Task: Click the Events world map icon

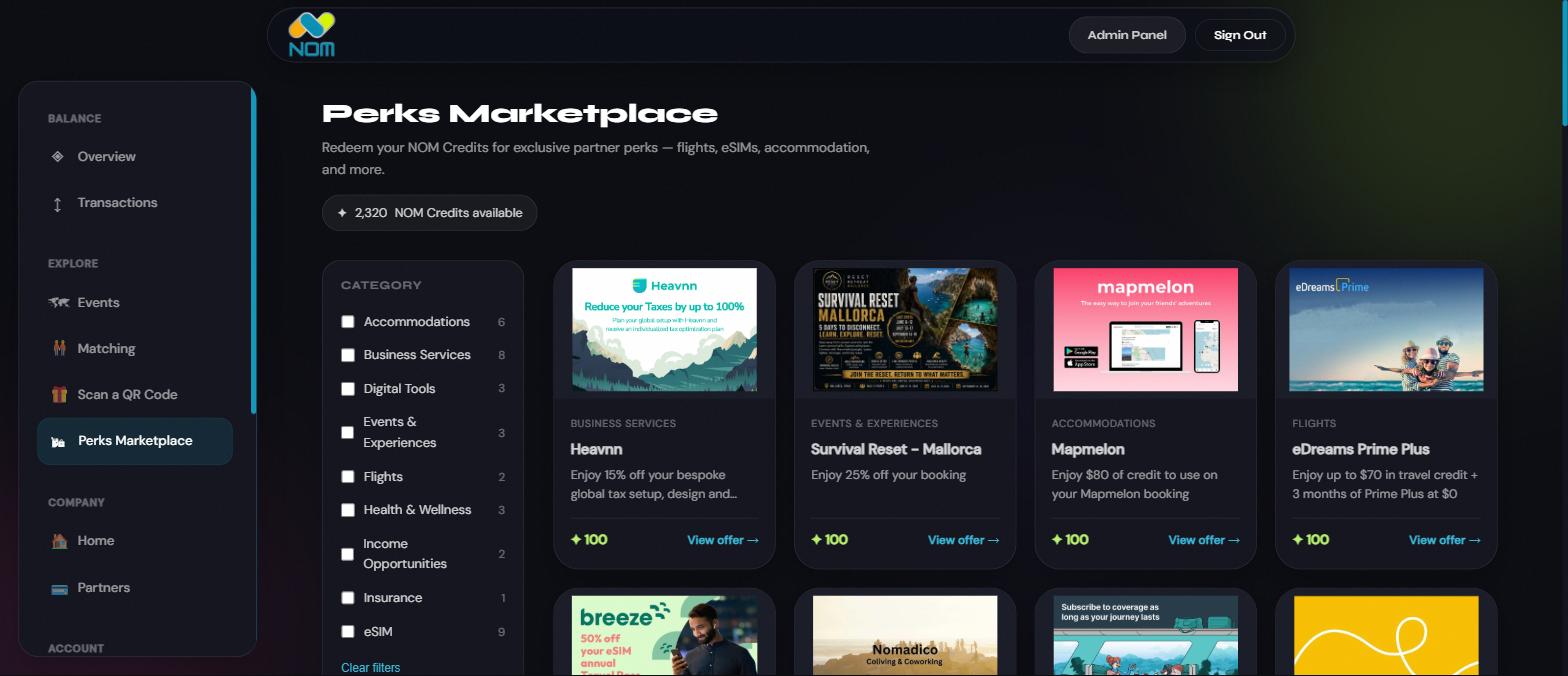Action: [59, 302]
